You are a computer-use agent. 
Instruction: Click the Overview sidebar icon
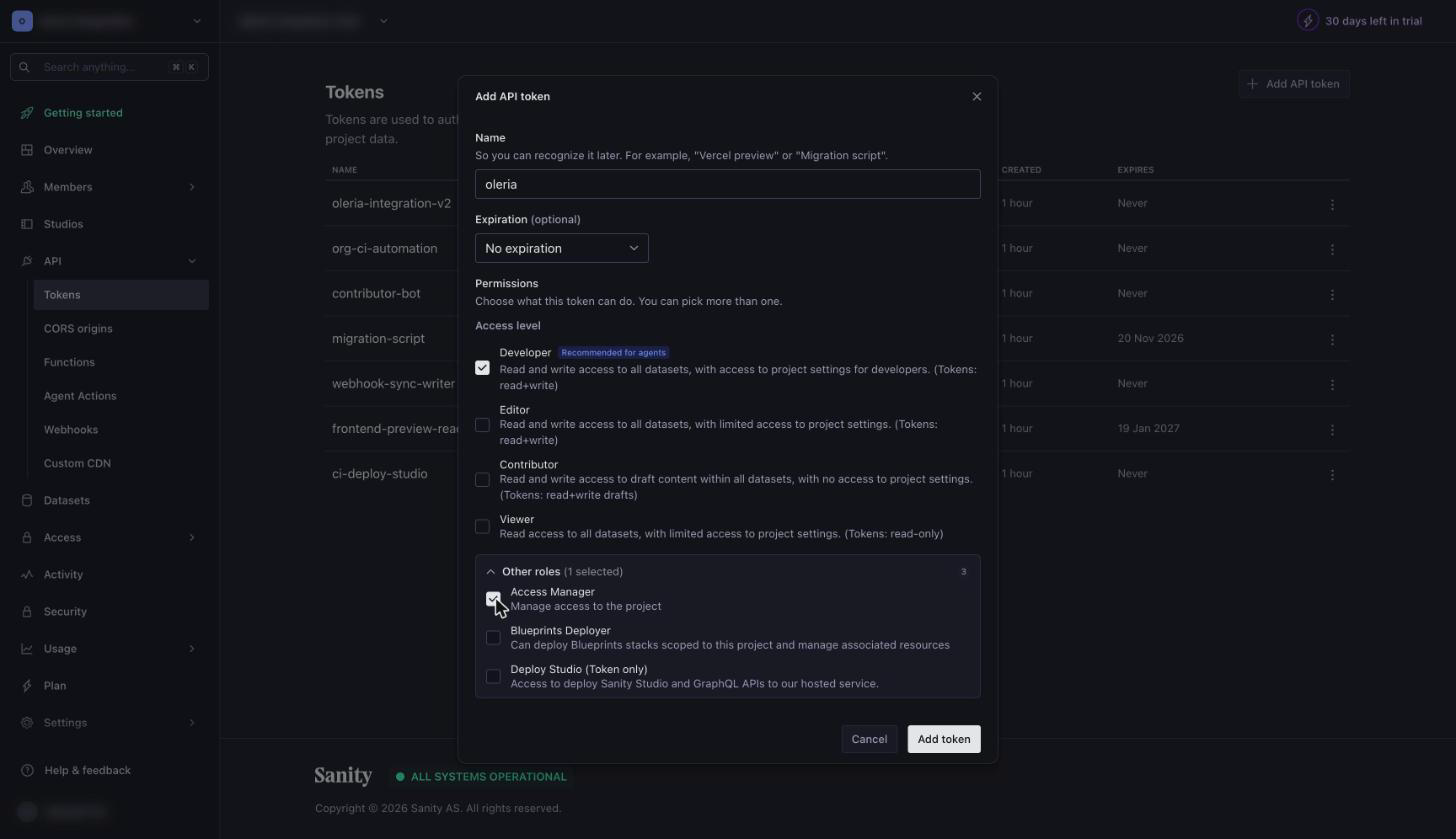27,150
